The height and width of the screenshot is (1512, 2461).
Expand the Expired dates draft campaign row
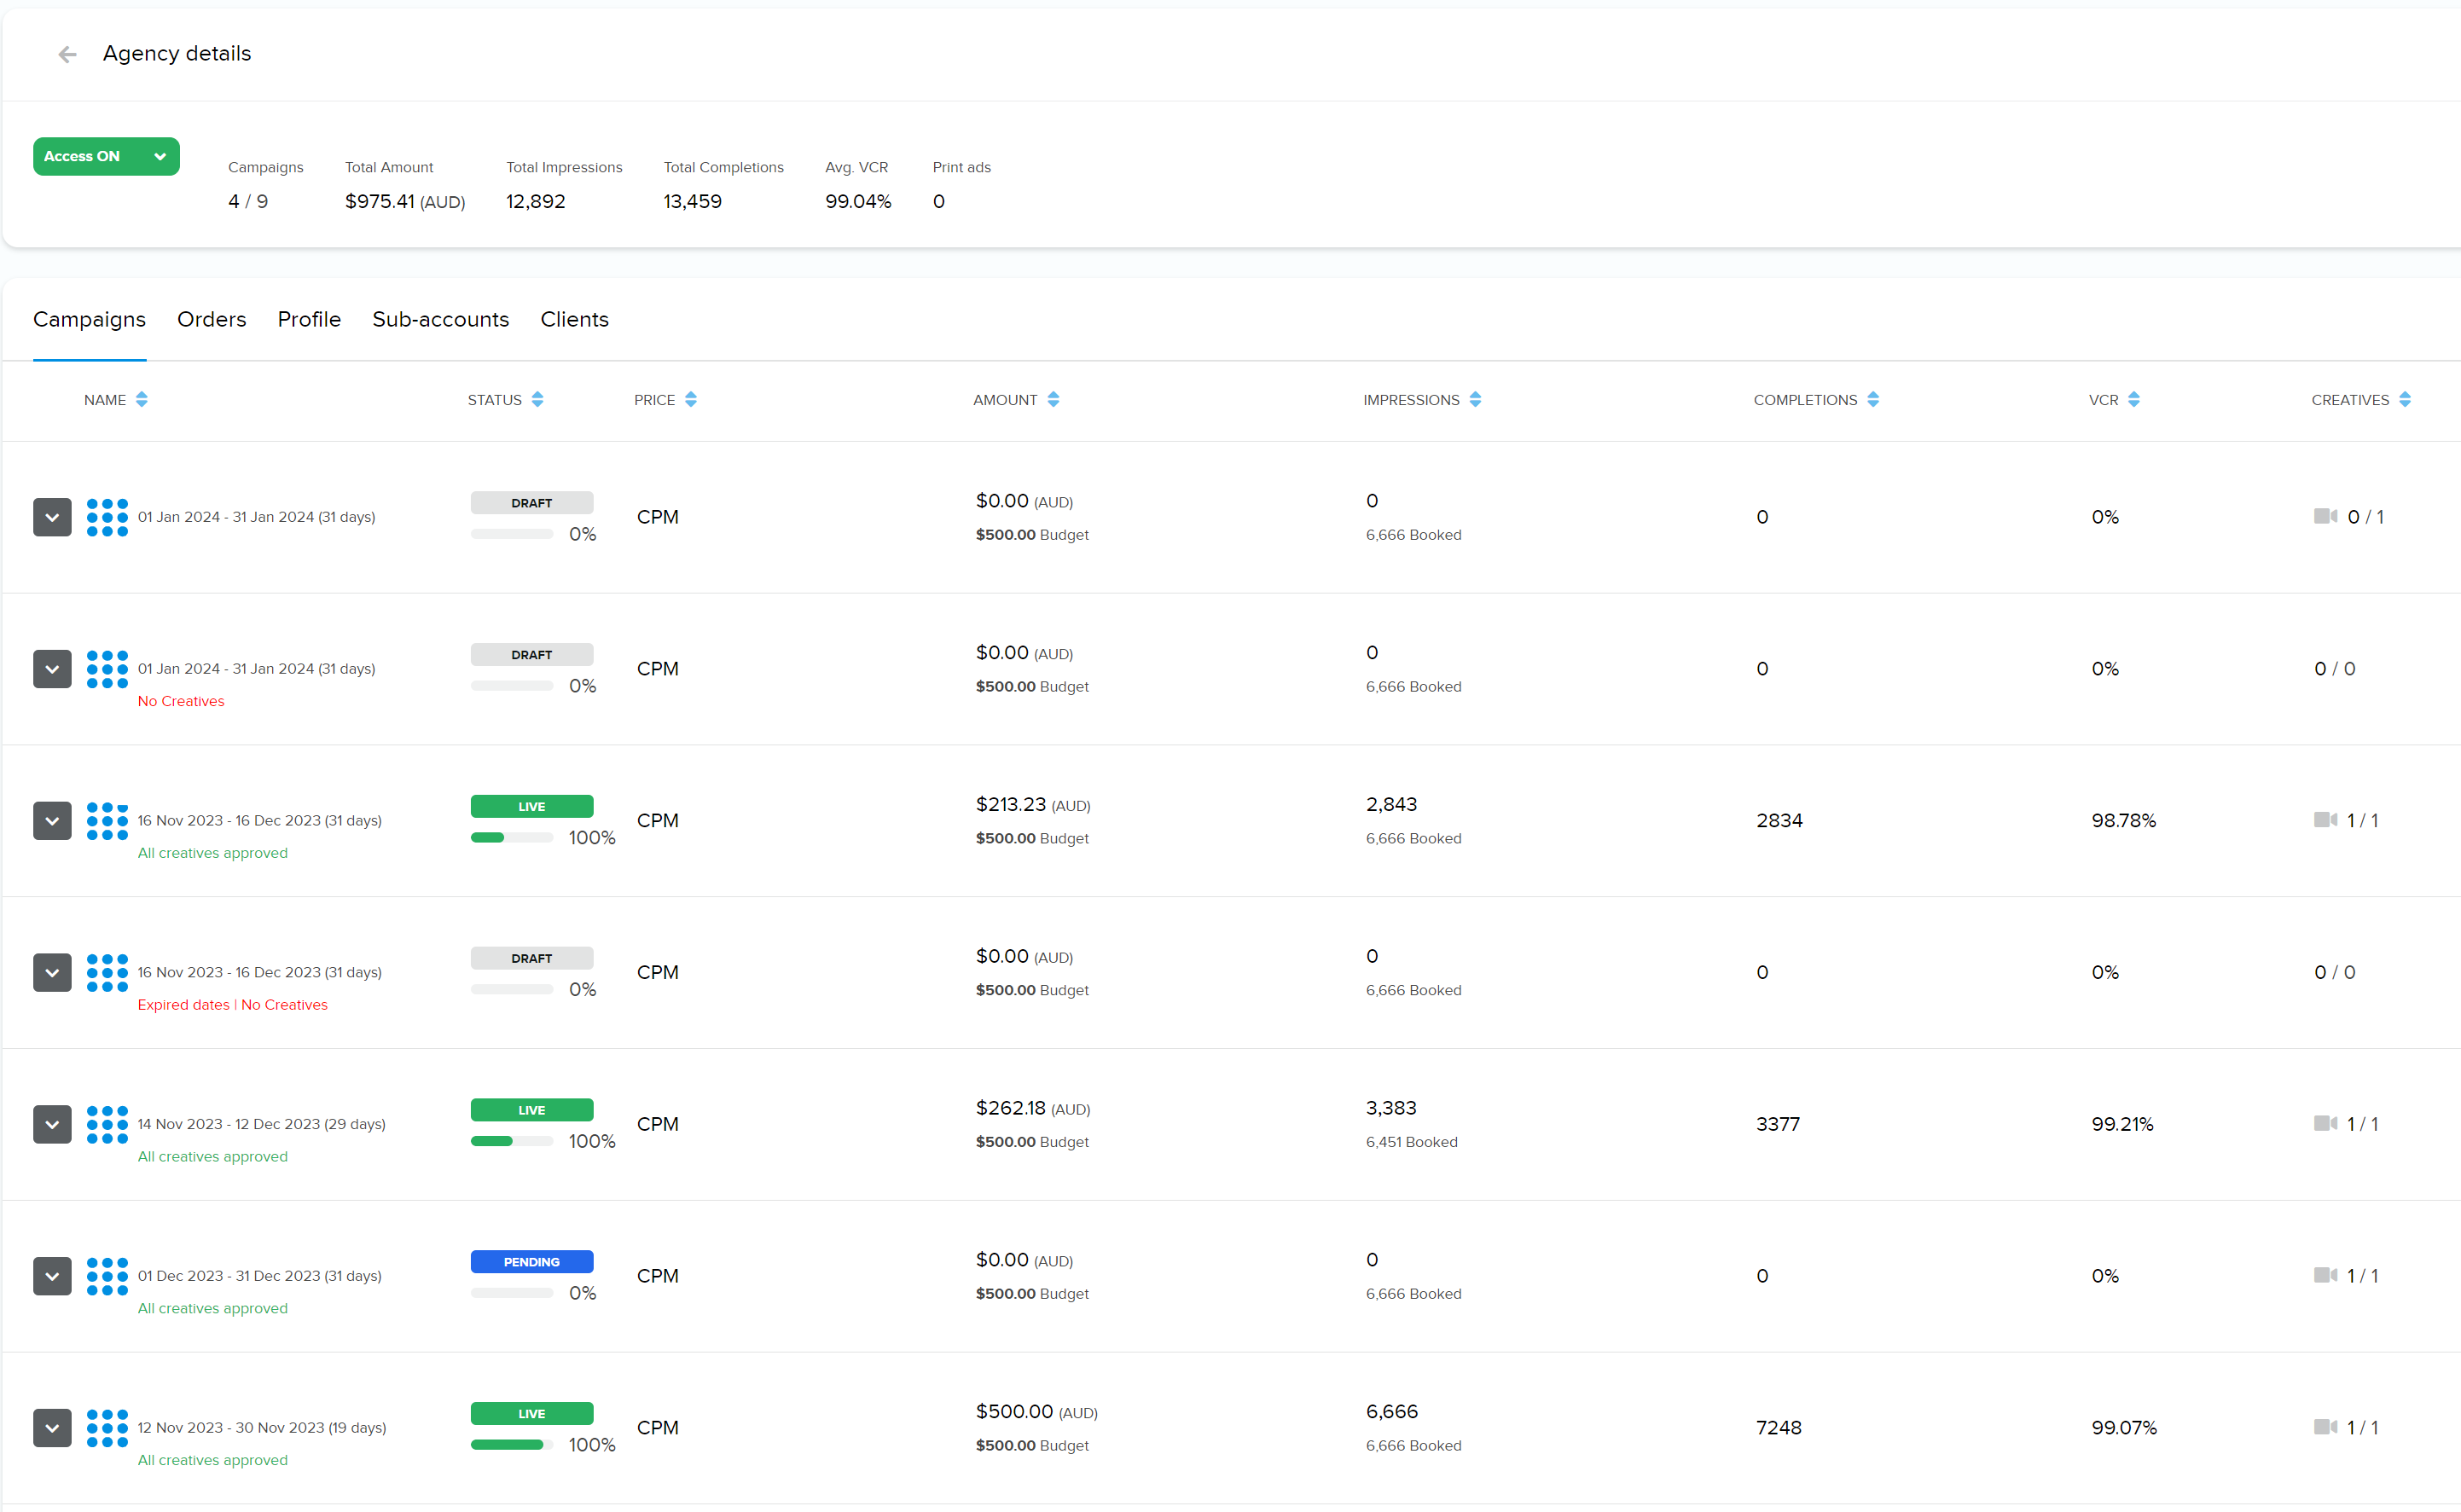pyautogui.click(x=52, y=973)
